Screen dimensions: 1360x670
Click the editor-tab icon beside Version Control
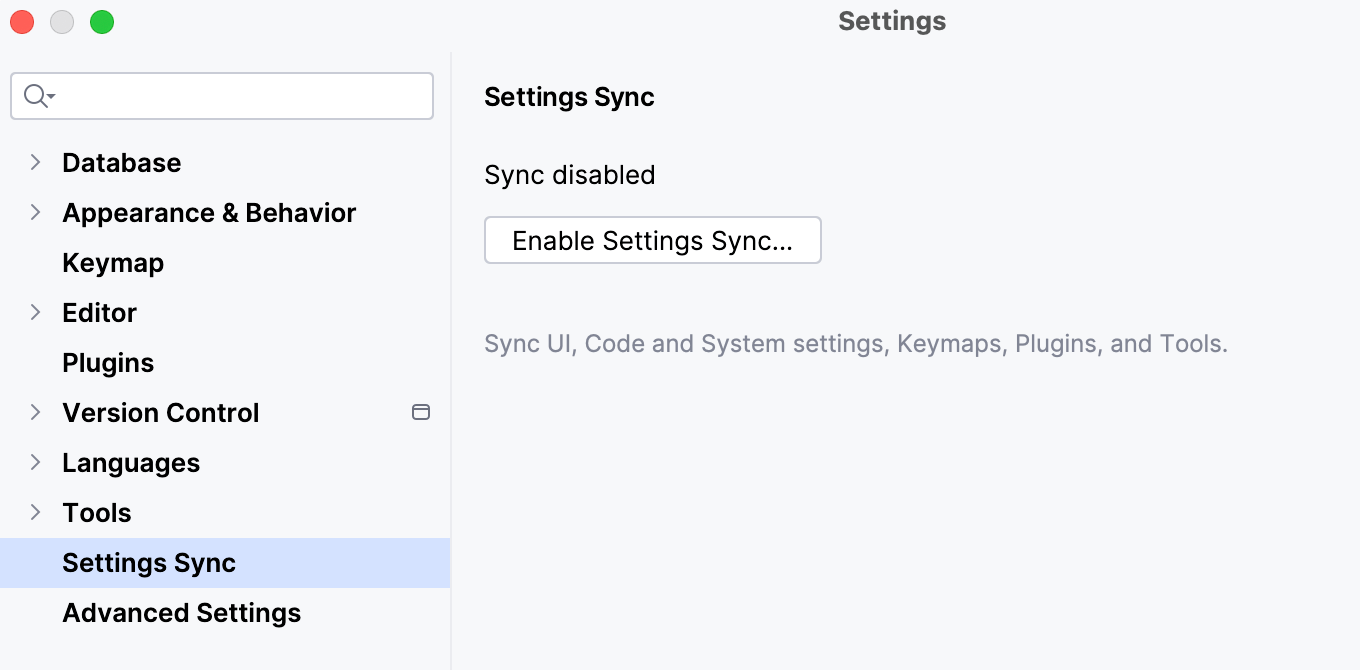(x=421, y=412)
